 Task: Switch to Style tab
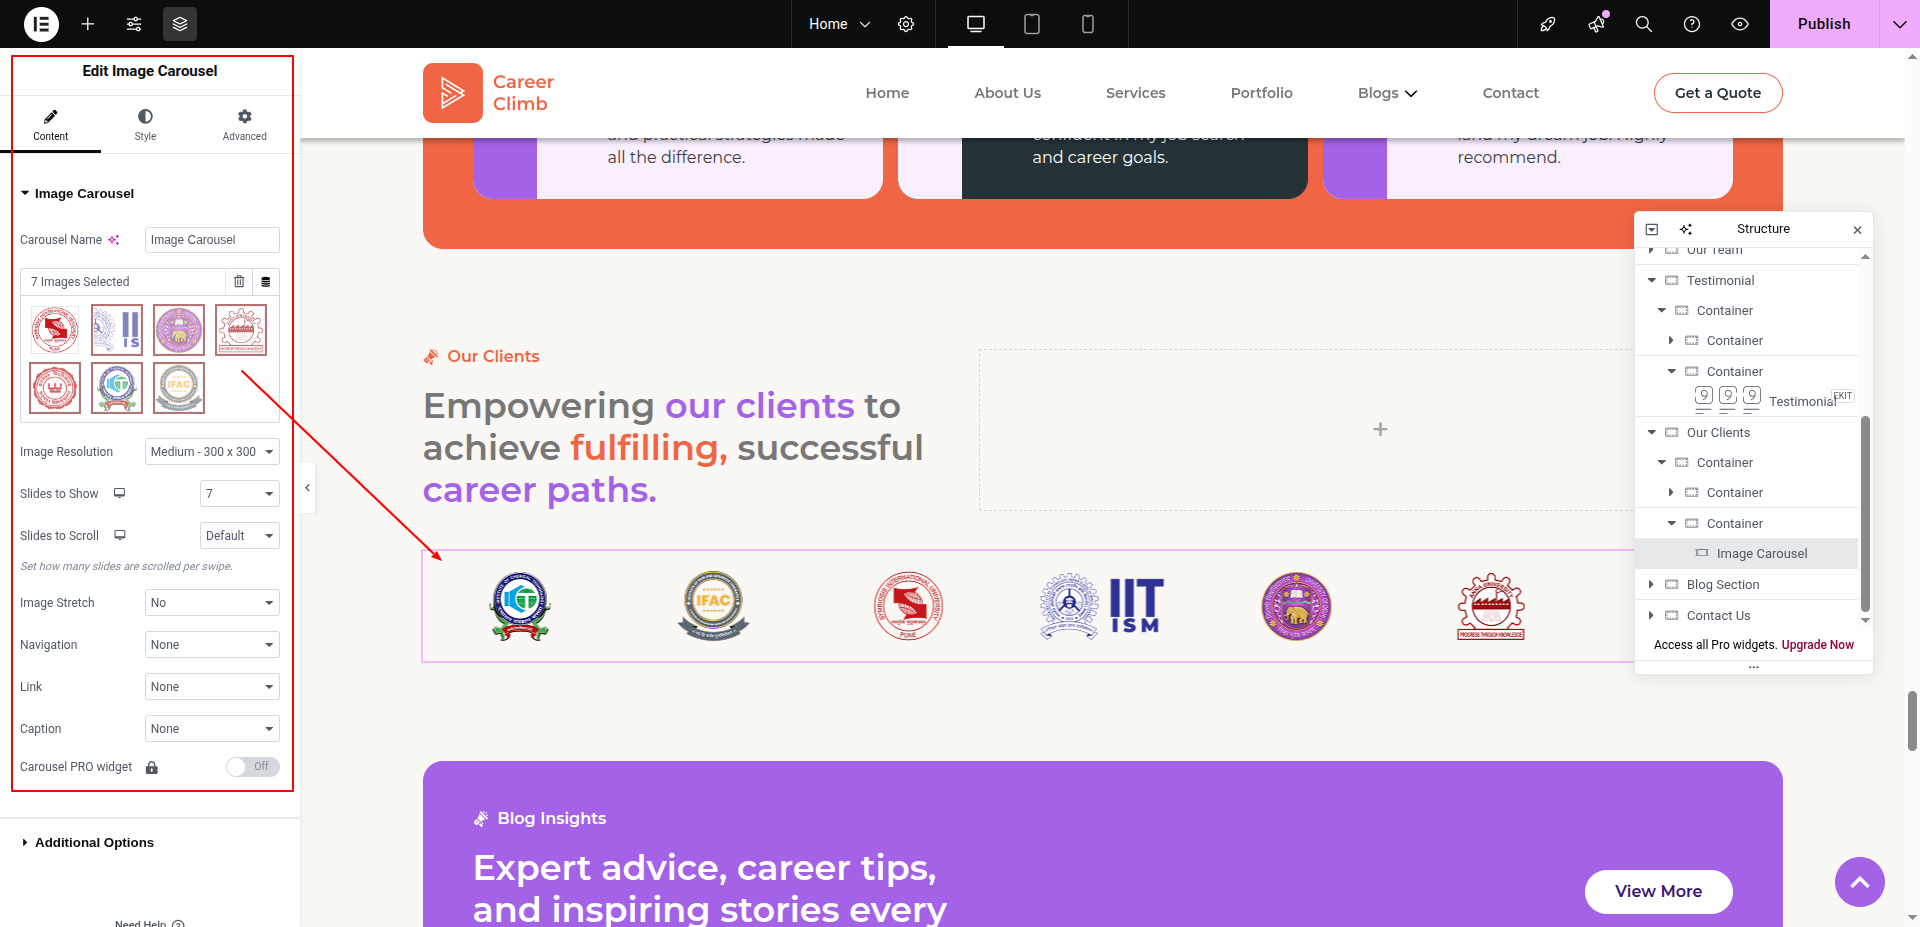pos(145,125)
